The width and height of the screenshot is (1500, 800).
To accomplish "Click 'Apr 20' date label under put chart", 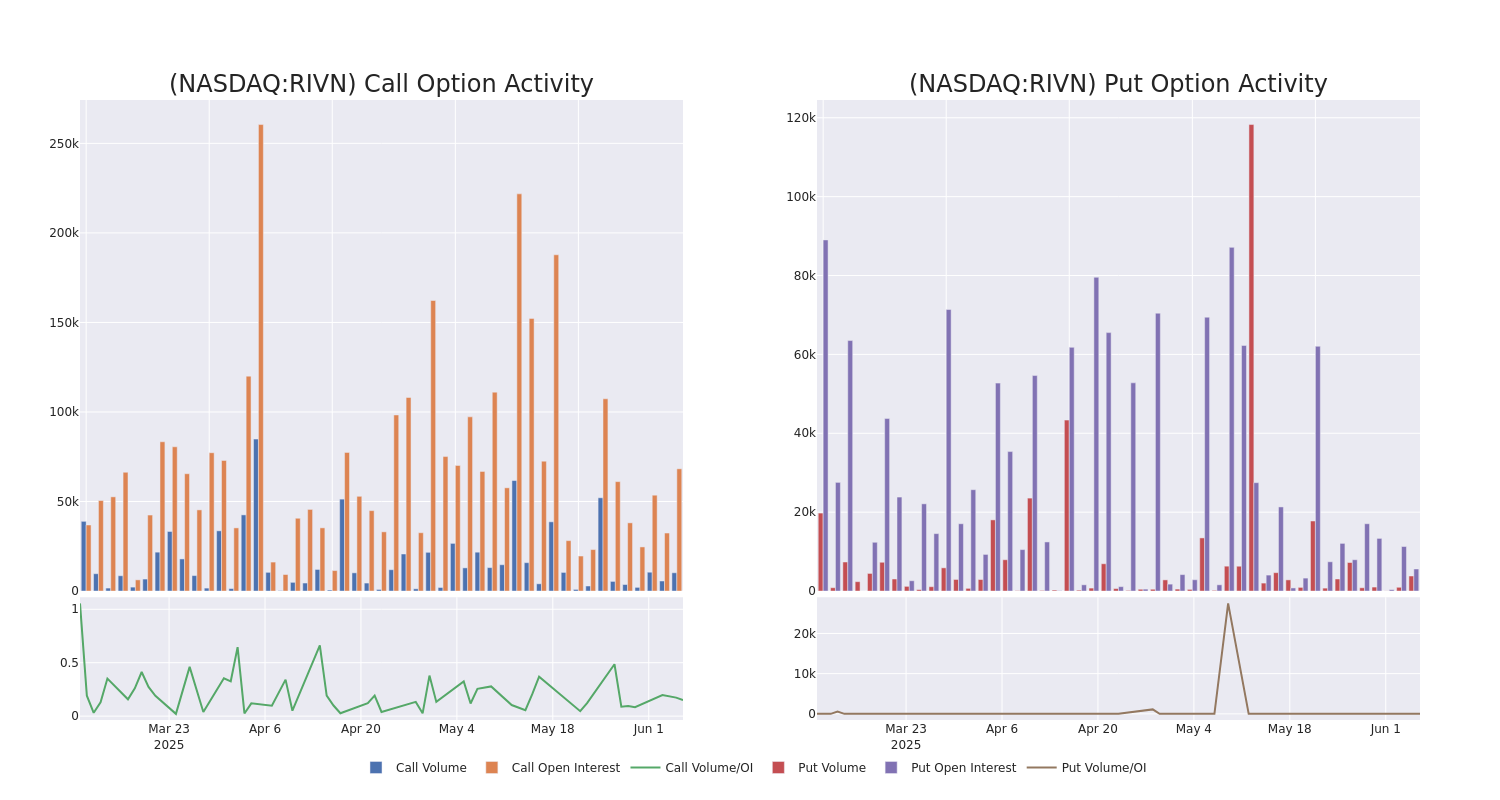I will (x=1098, y=729).
